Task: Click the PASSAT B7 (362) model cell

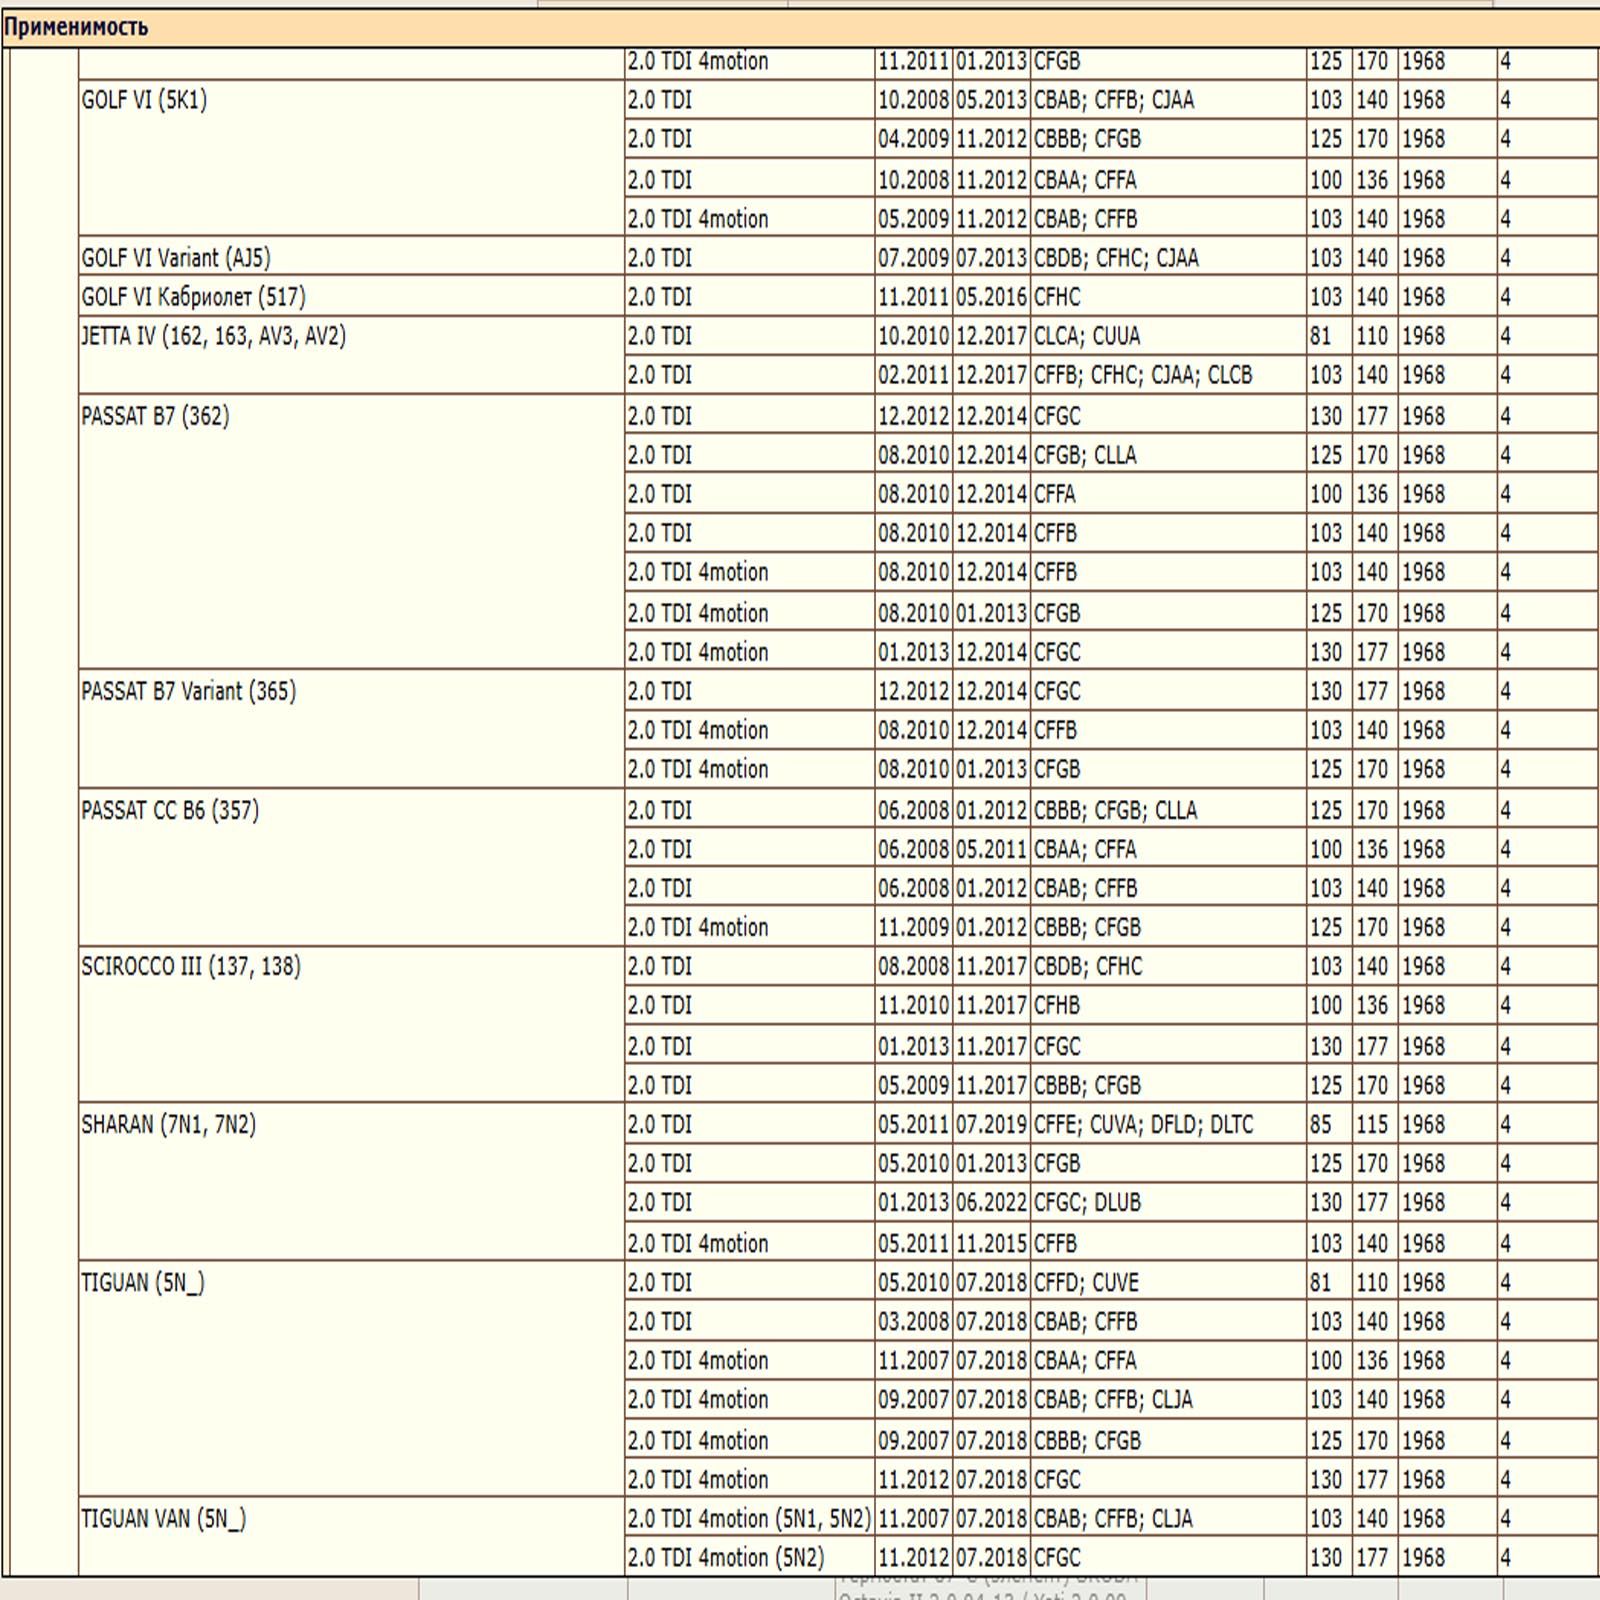Action: (155, 416)
